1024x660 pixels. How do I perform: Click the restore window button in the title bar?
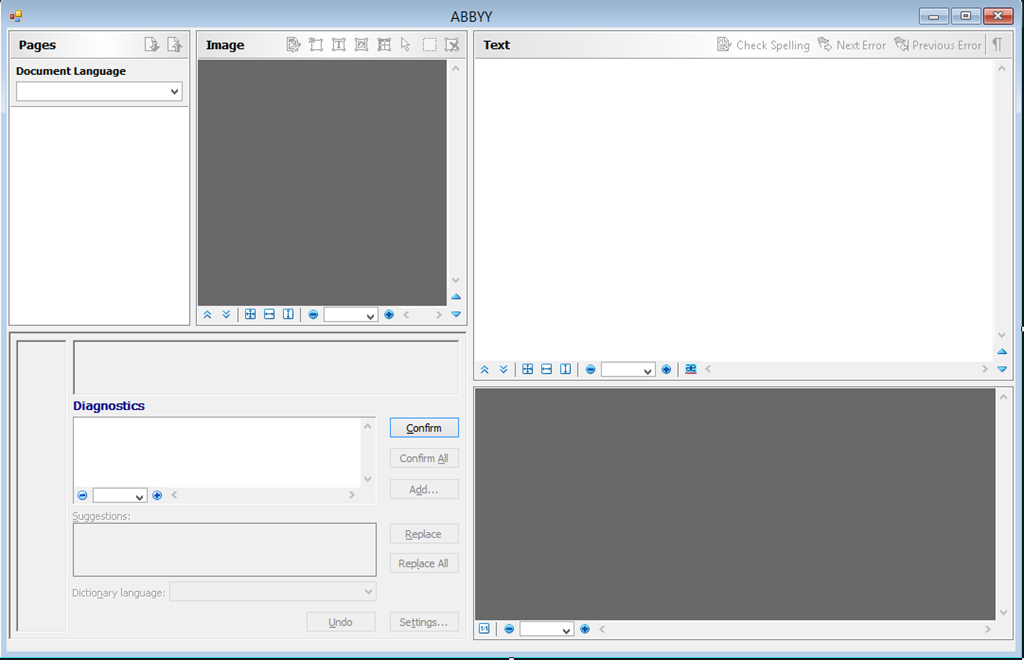click(965, 16)
